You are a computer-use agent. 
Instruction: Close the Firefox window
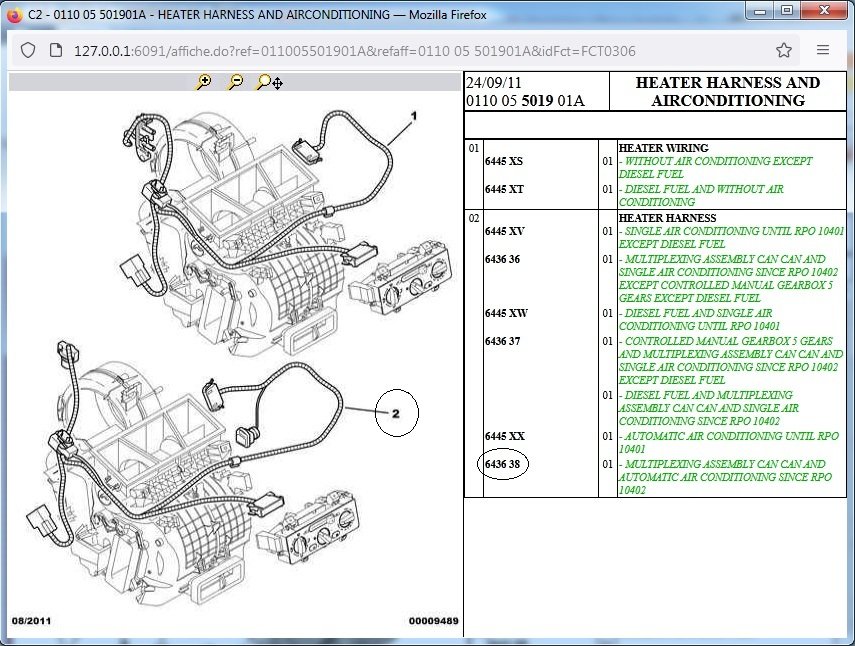(x=825, y=10)
